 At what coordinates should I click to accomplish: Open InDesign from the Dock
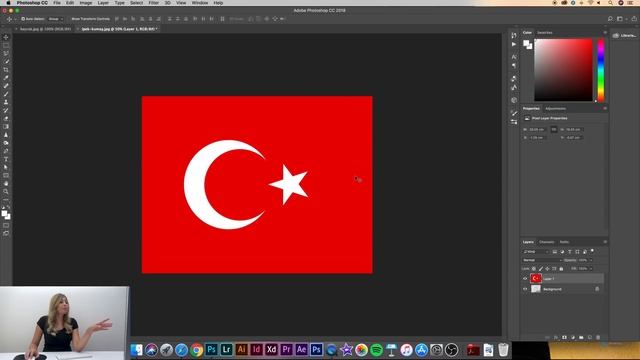(x=256, y=350)
